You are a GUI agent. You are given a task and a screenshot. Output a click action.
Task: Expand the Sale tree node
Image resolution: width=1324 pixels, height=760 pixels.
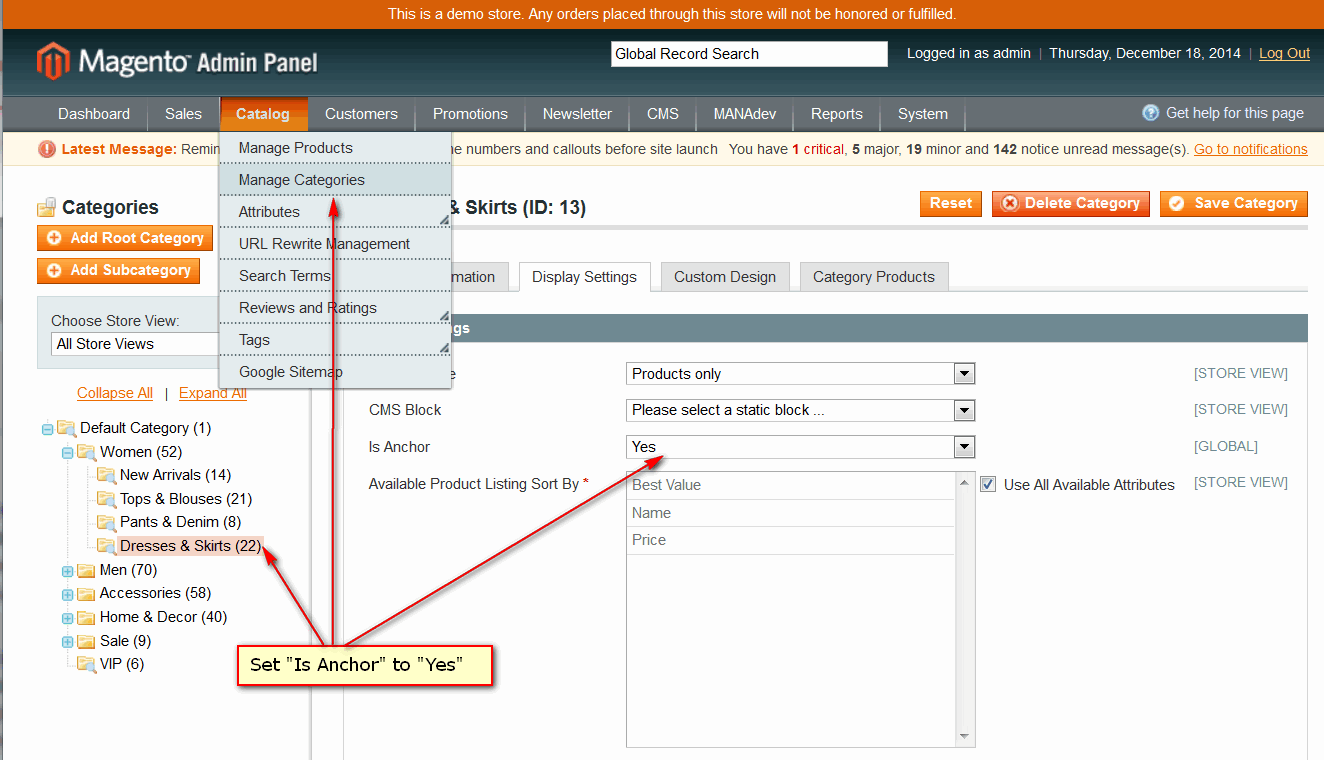point(67,642)
